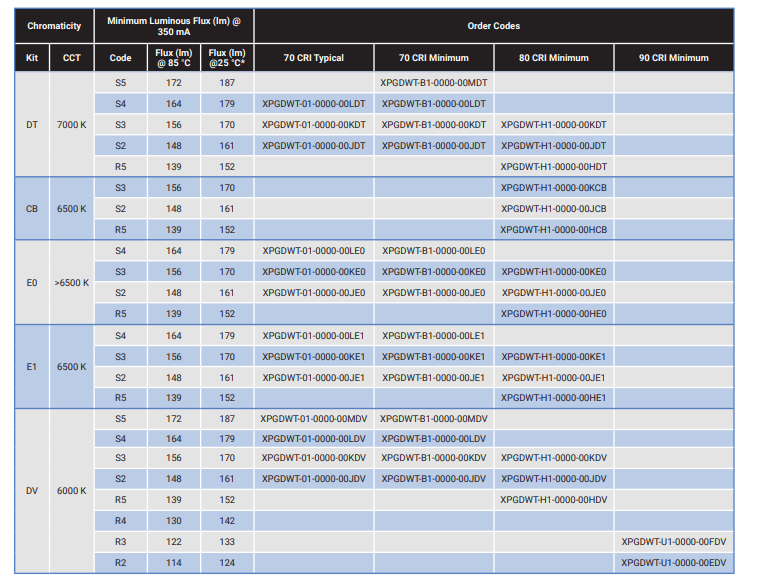Select order code XPGDWT-H1-0000-00KDV
The width and height of the screenshot is (757, 577).
pyautogui.click(x=554, y=458)
